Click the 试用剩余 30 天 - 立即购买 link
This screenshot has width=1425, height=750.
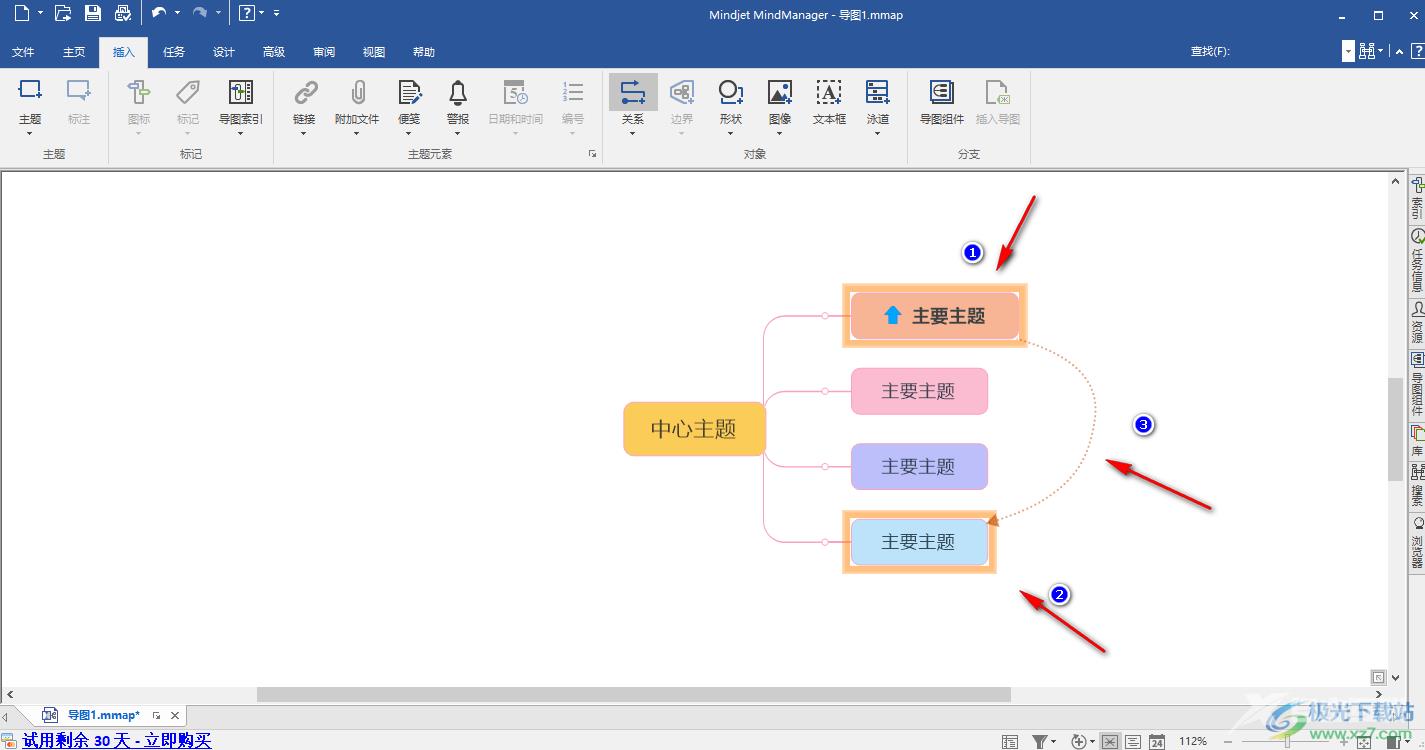coord(117,741)
